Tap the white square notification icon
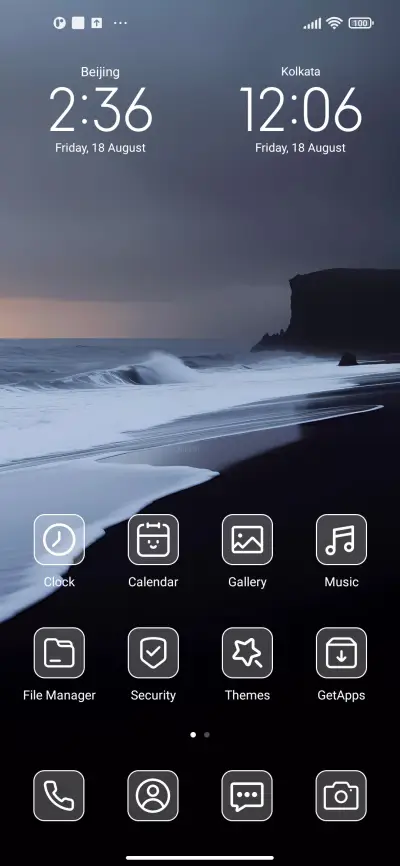This screenshot has height=866, width=400. [x=78, y=23]
